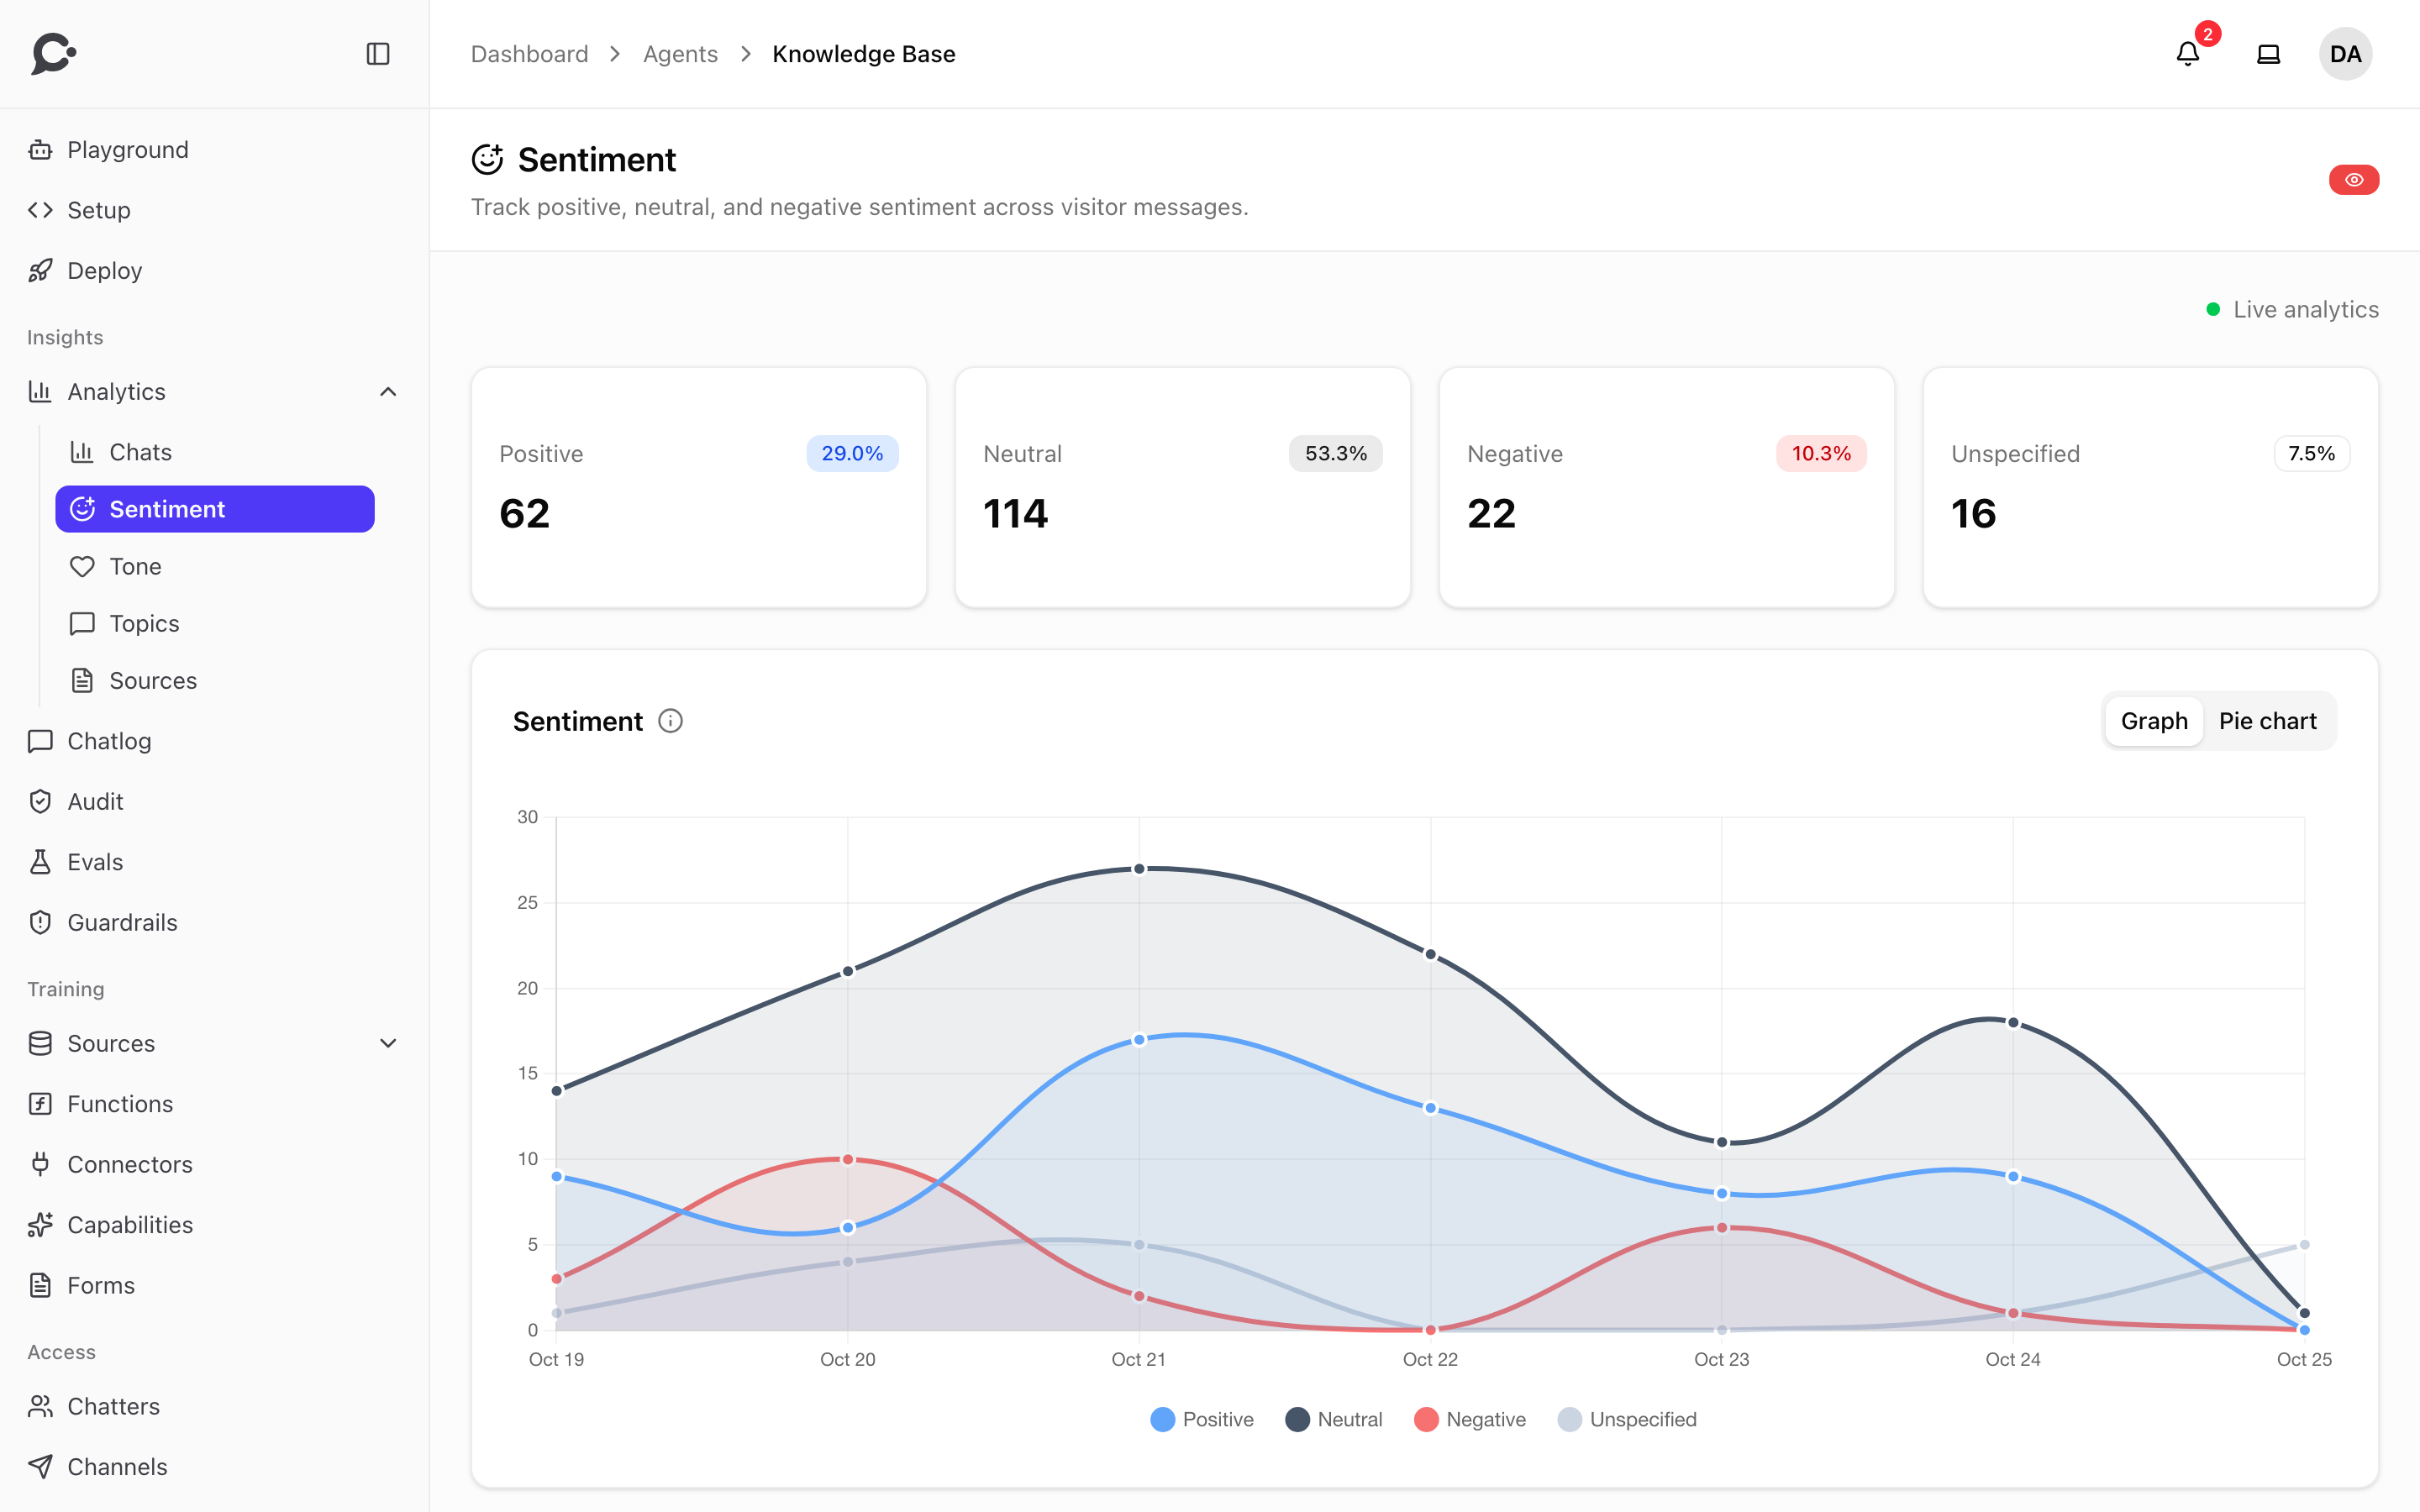Viewport: 2420px width, 1512px height.
Task: Open Forms in the sidebar
Action: [215, 1285]
